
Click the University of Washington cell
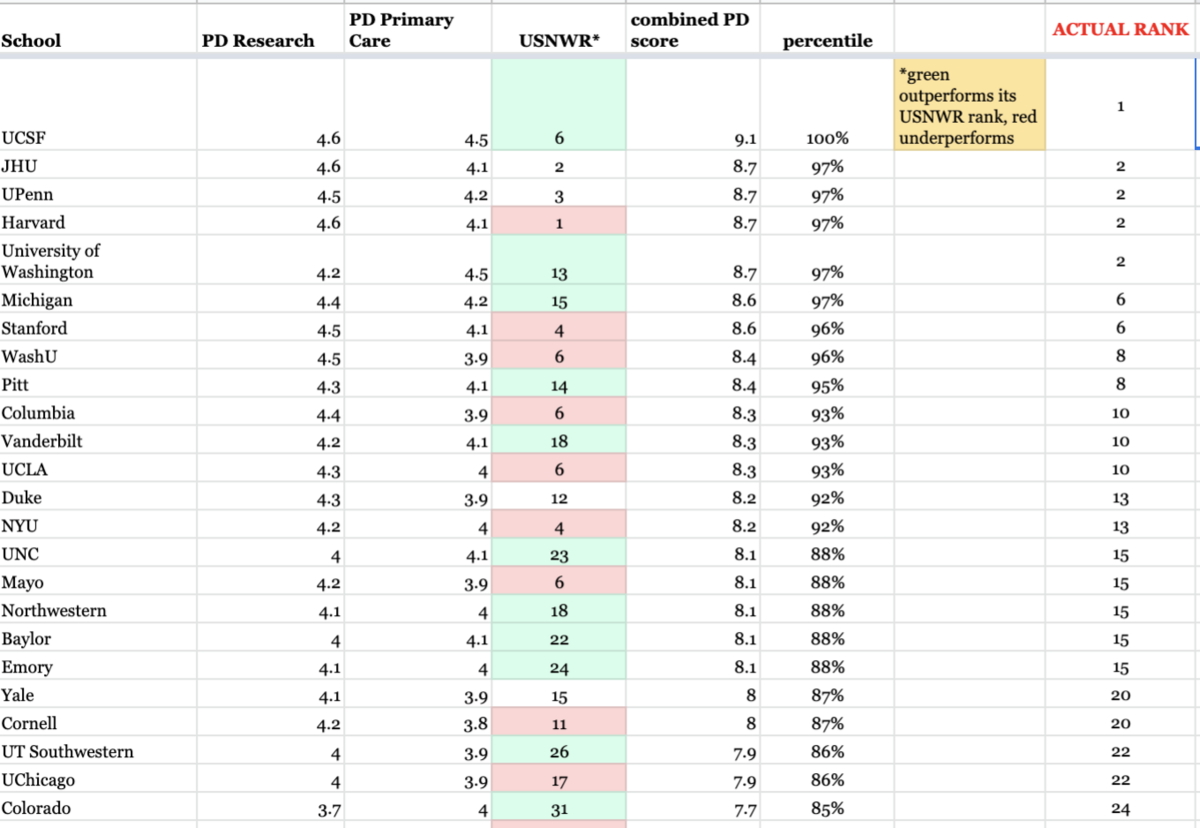(50, 261)
